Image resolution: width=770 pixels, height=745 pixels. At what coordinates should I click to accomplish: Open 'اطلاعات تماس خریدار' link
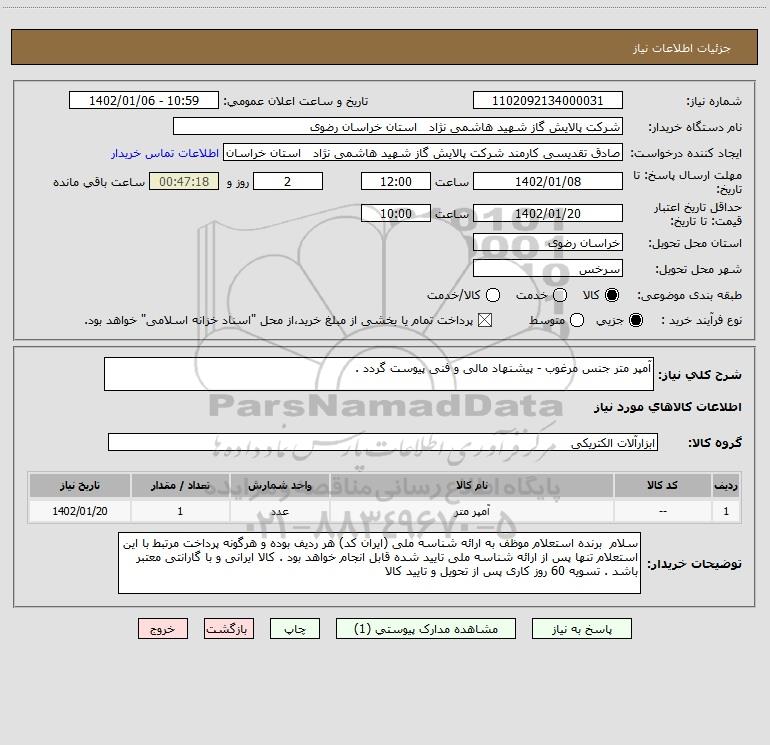coord(165,153)
